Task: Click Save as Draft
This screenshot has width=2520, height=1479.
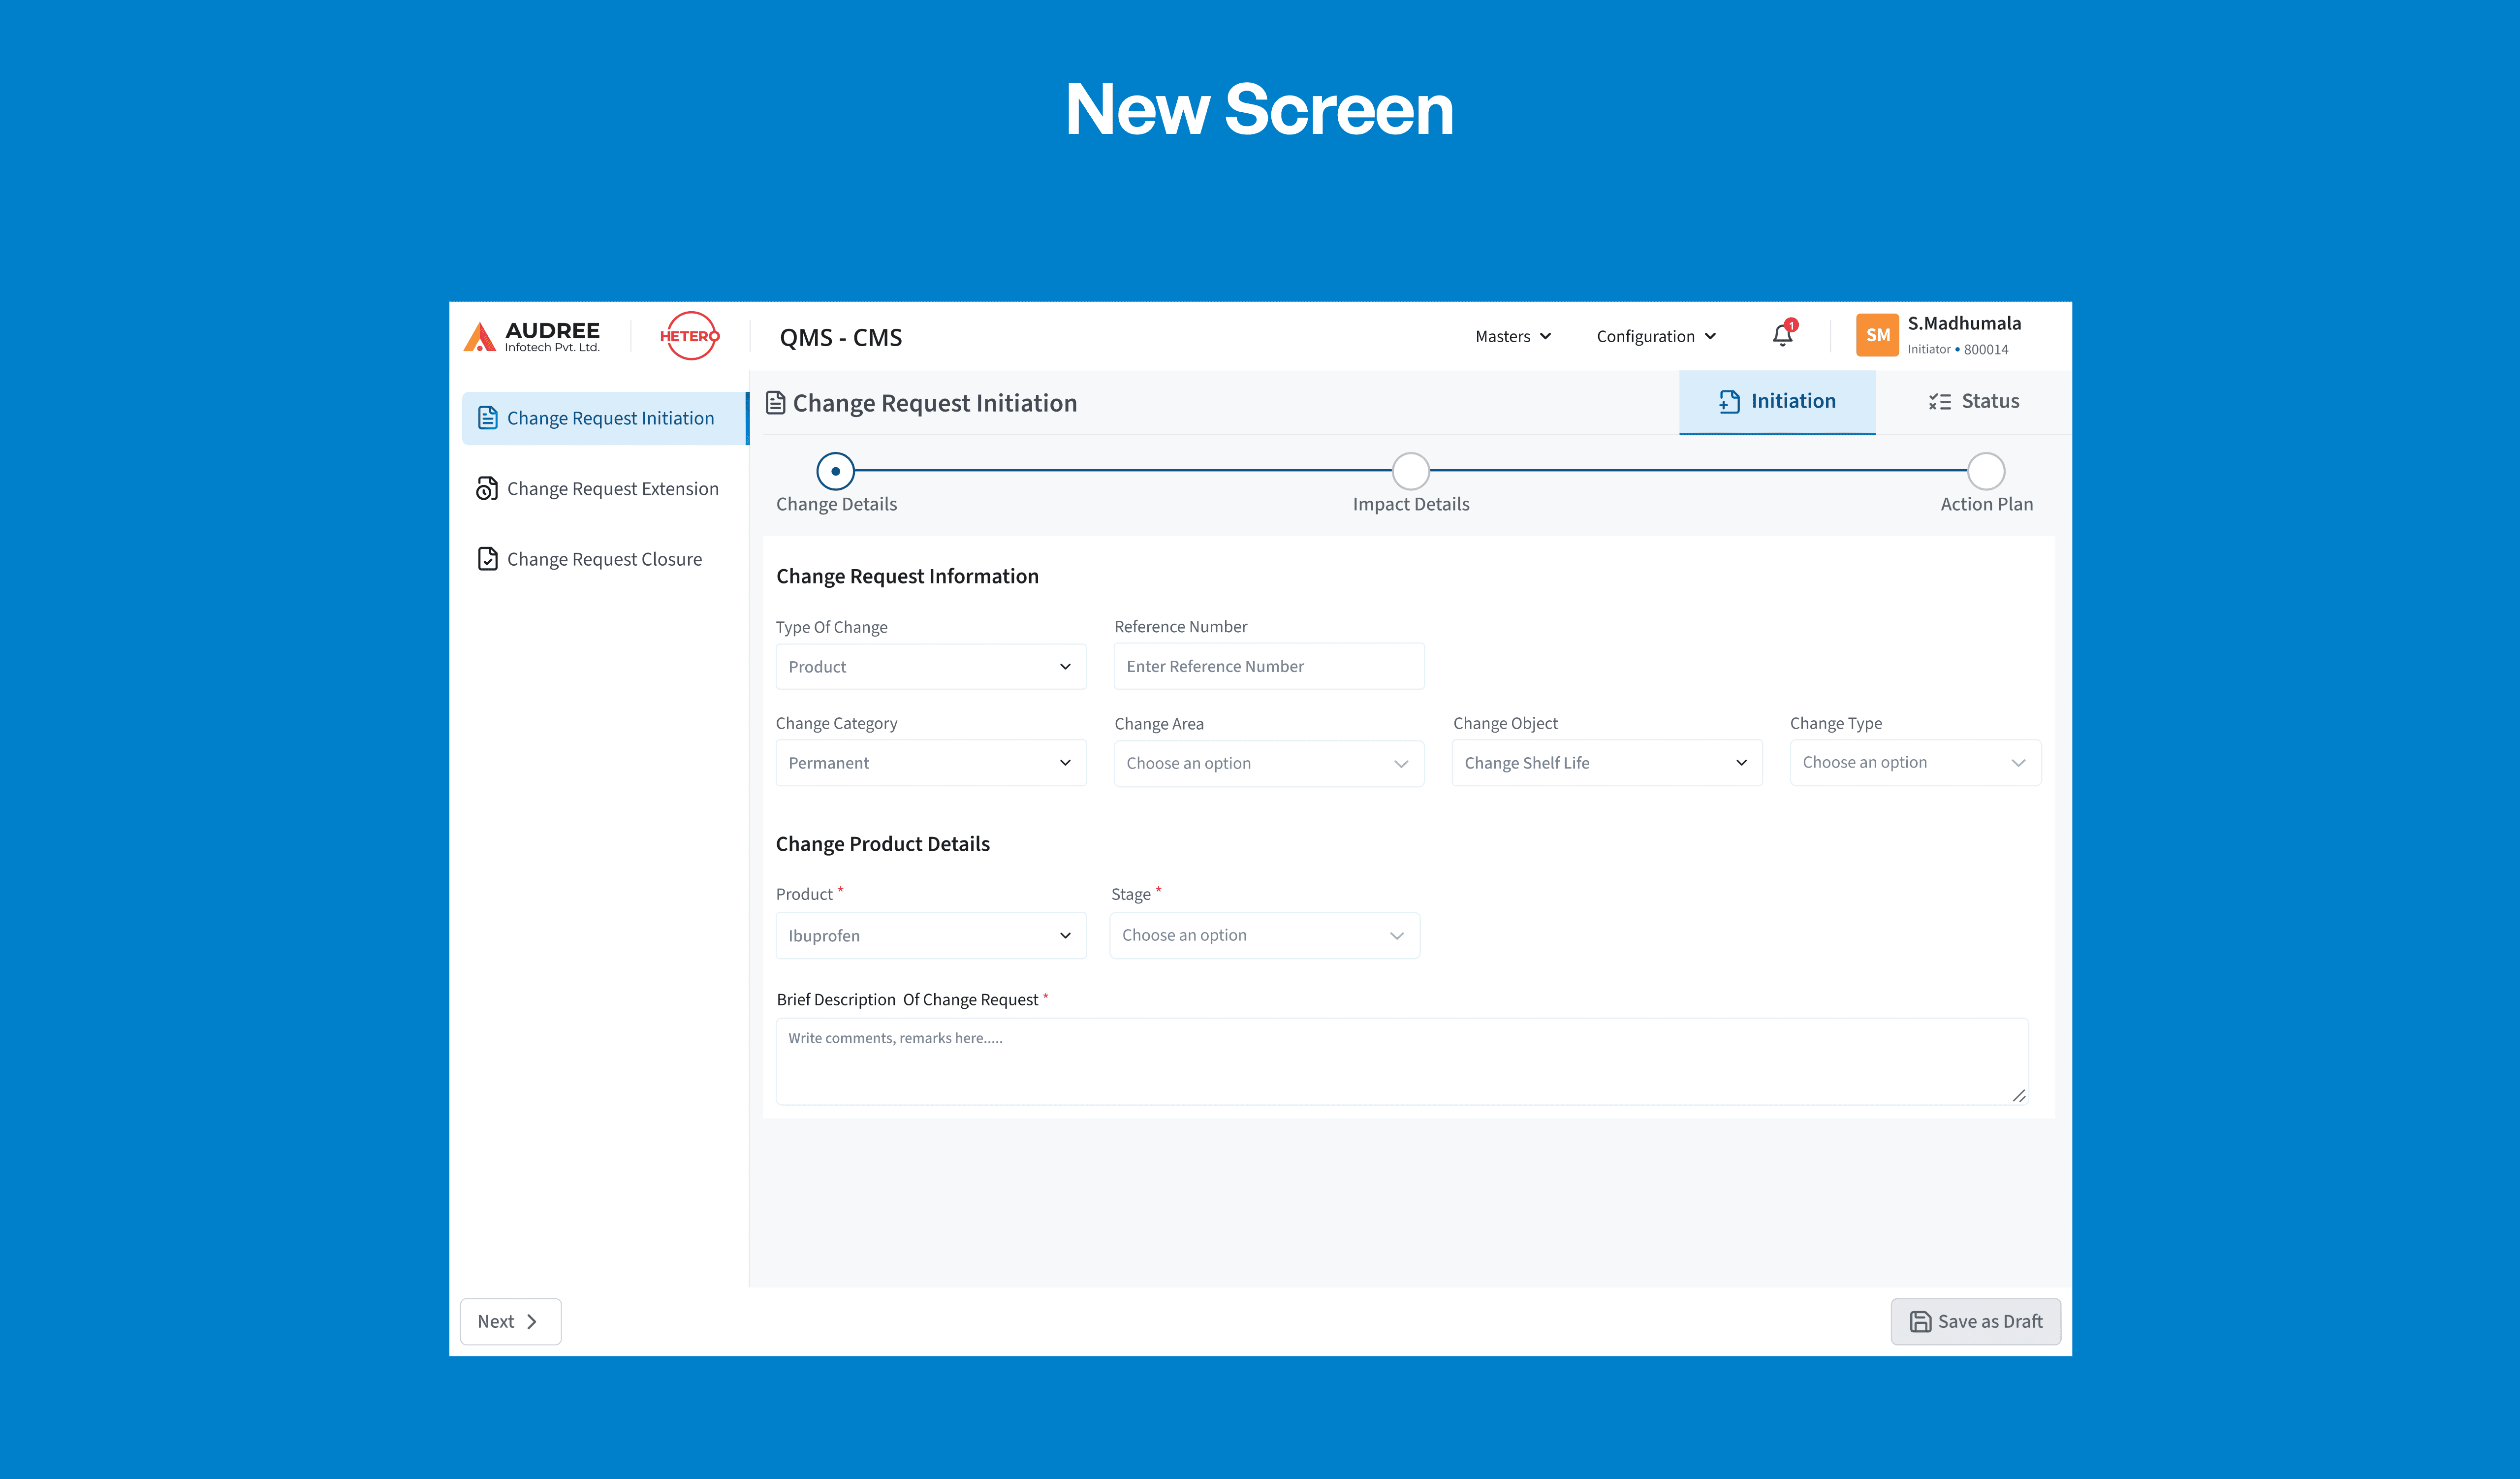Action: tap(1975, 1321)
